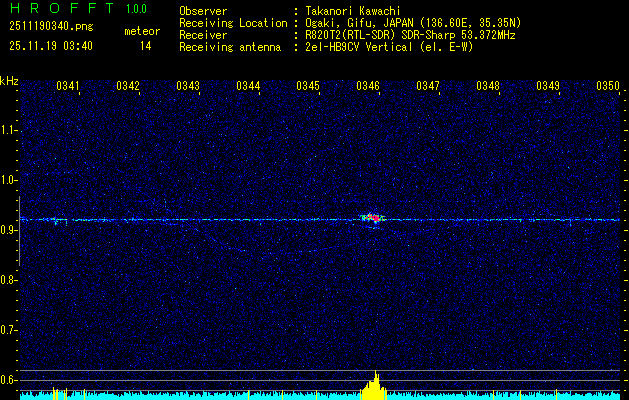The image size is (629, 400).
Task: Click the meteor count value 14
Action: point(145,46)
